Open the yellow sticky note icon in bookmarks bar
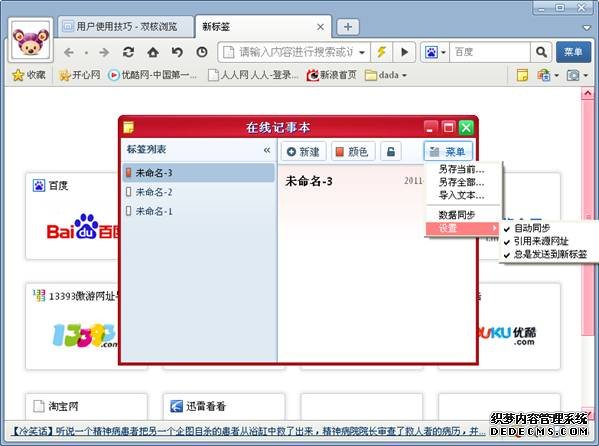Screen dimensions: 599x446 pyautogui.click(x=522, y=75)
